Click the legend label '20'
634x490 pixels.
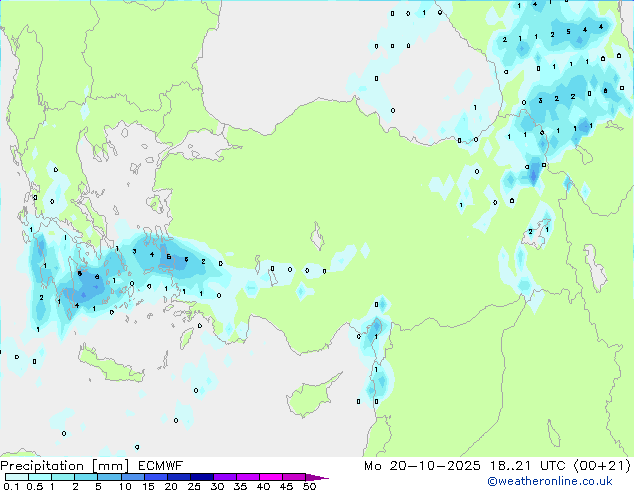171,486
